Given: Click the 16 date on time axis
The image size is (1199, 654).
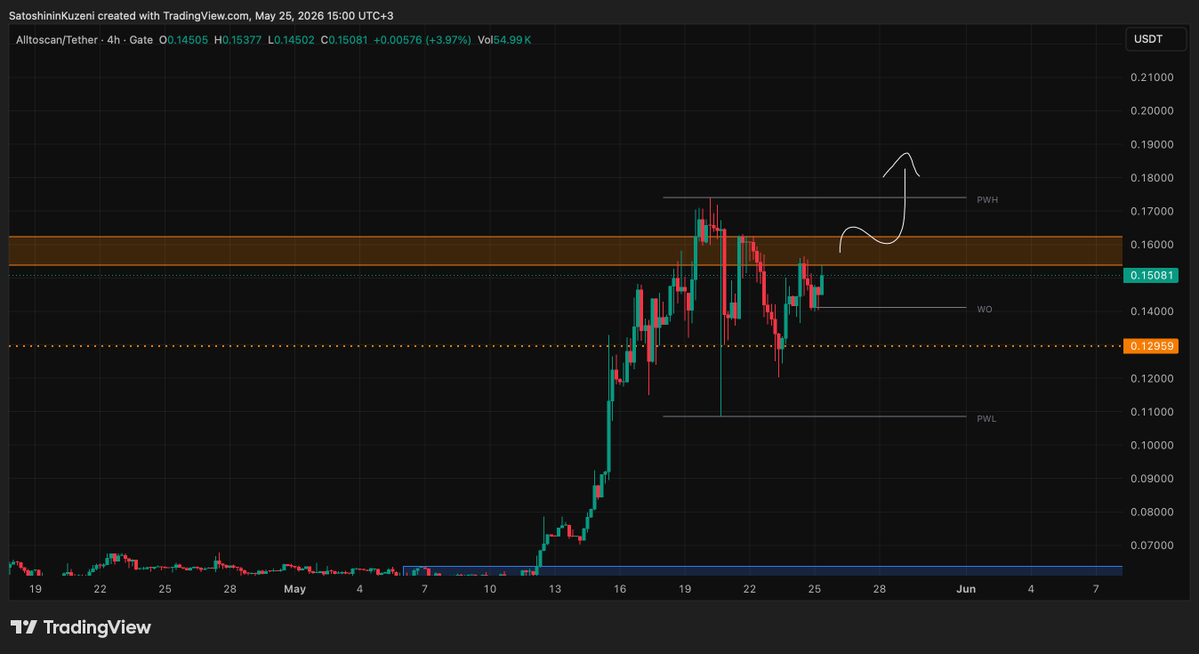Looking at the screenshot, I should 619,589.
